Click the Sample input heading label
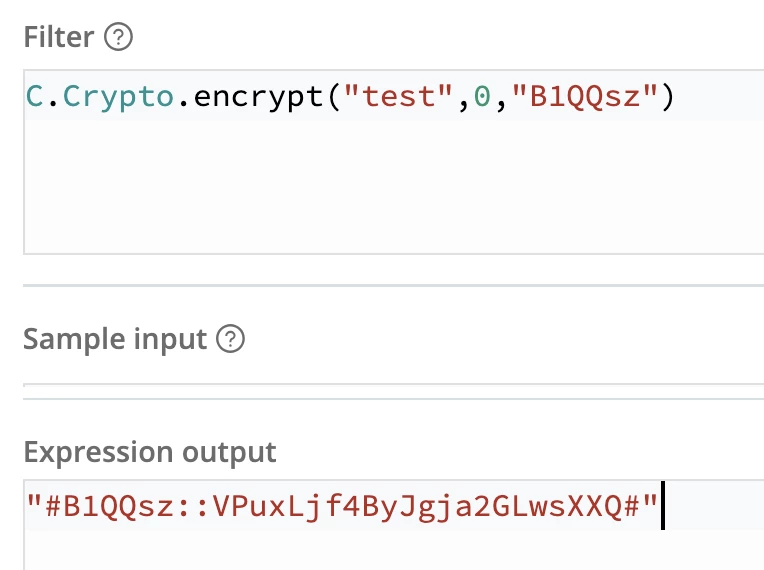764x570 pixels. tap(115, 339)
